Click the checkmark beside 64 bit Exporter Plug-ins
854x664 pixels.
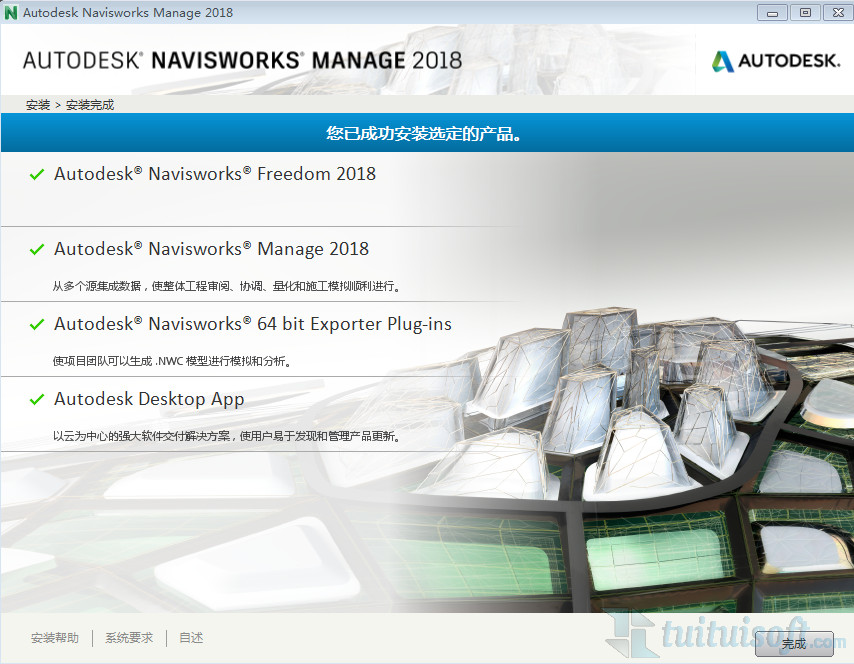(x=37, y=324)
